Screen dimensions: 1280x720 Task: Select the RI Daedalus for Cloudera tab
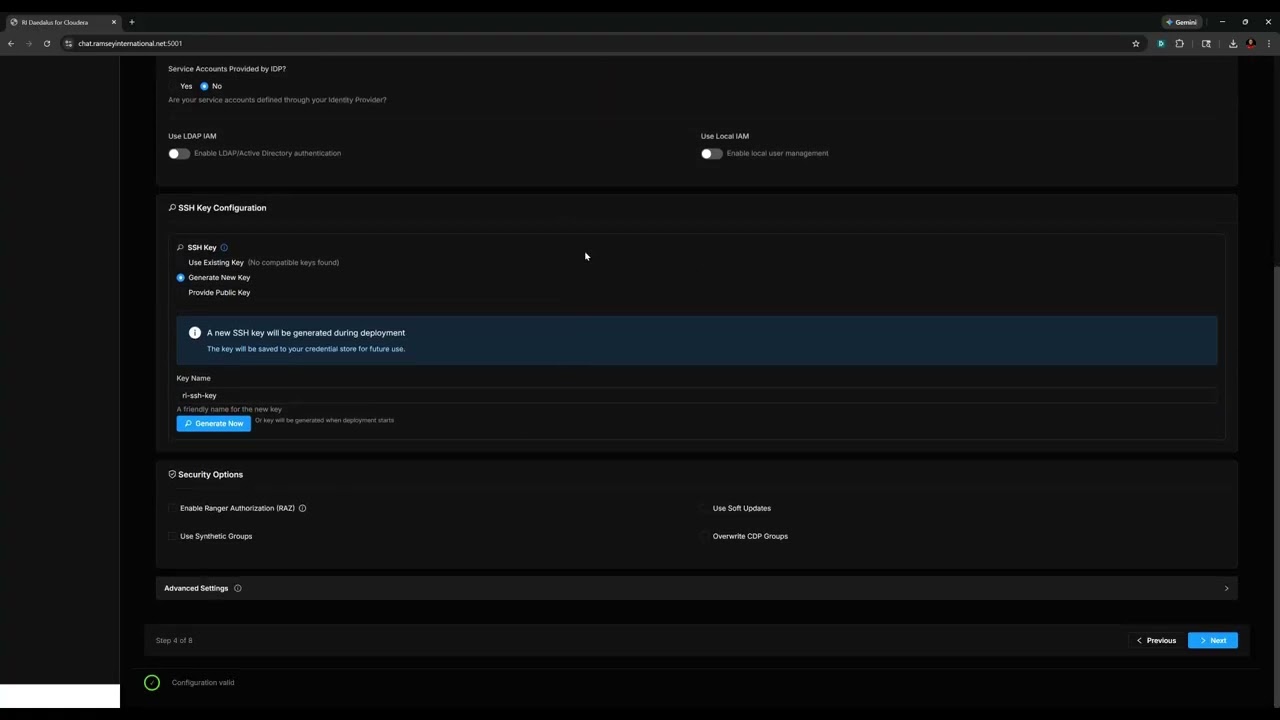63,22
